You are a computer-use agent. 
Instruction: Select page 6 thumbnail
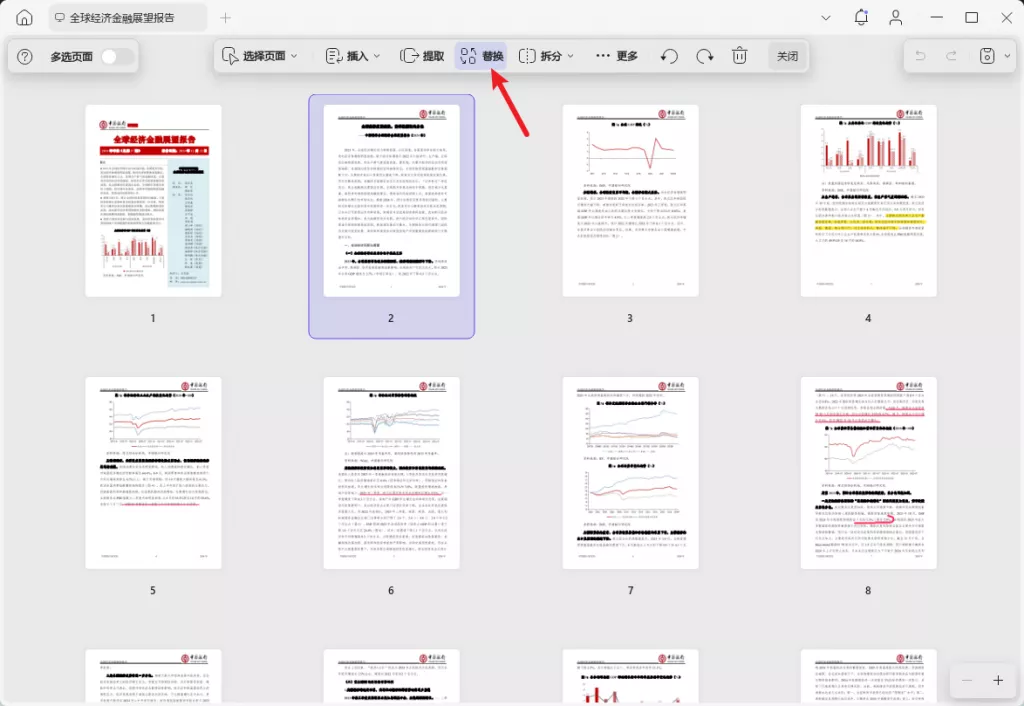tap(391, 474)
